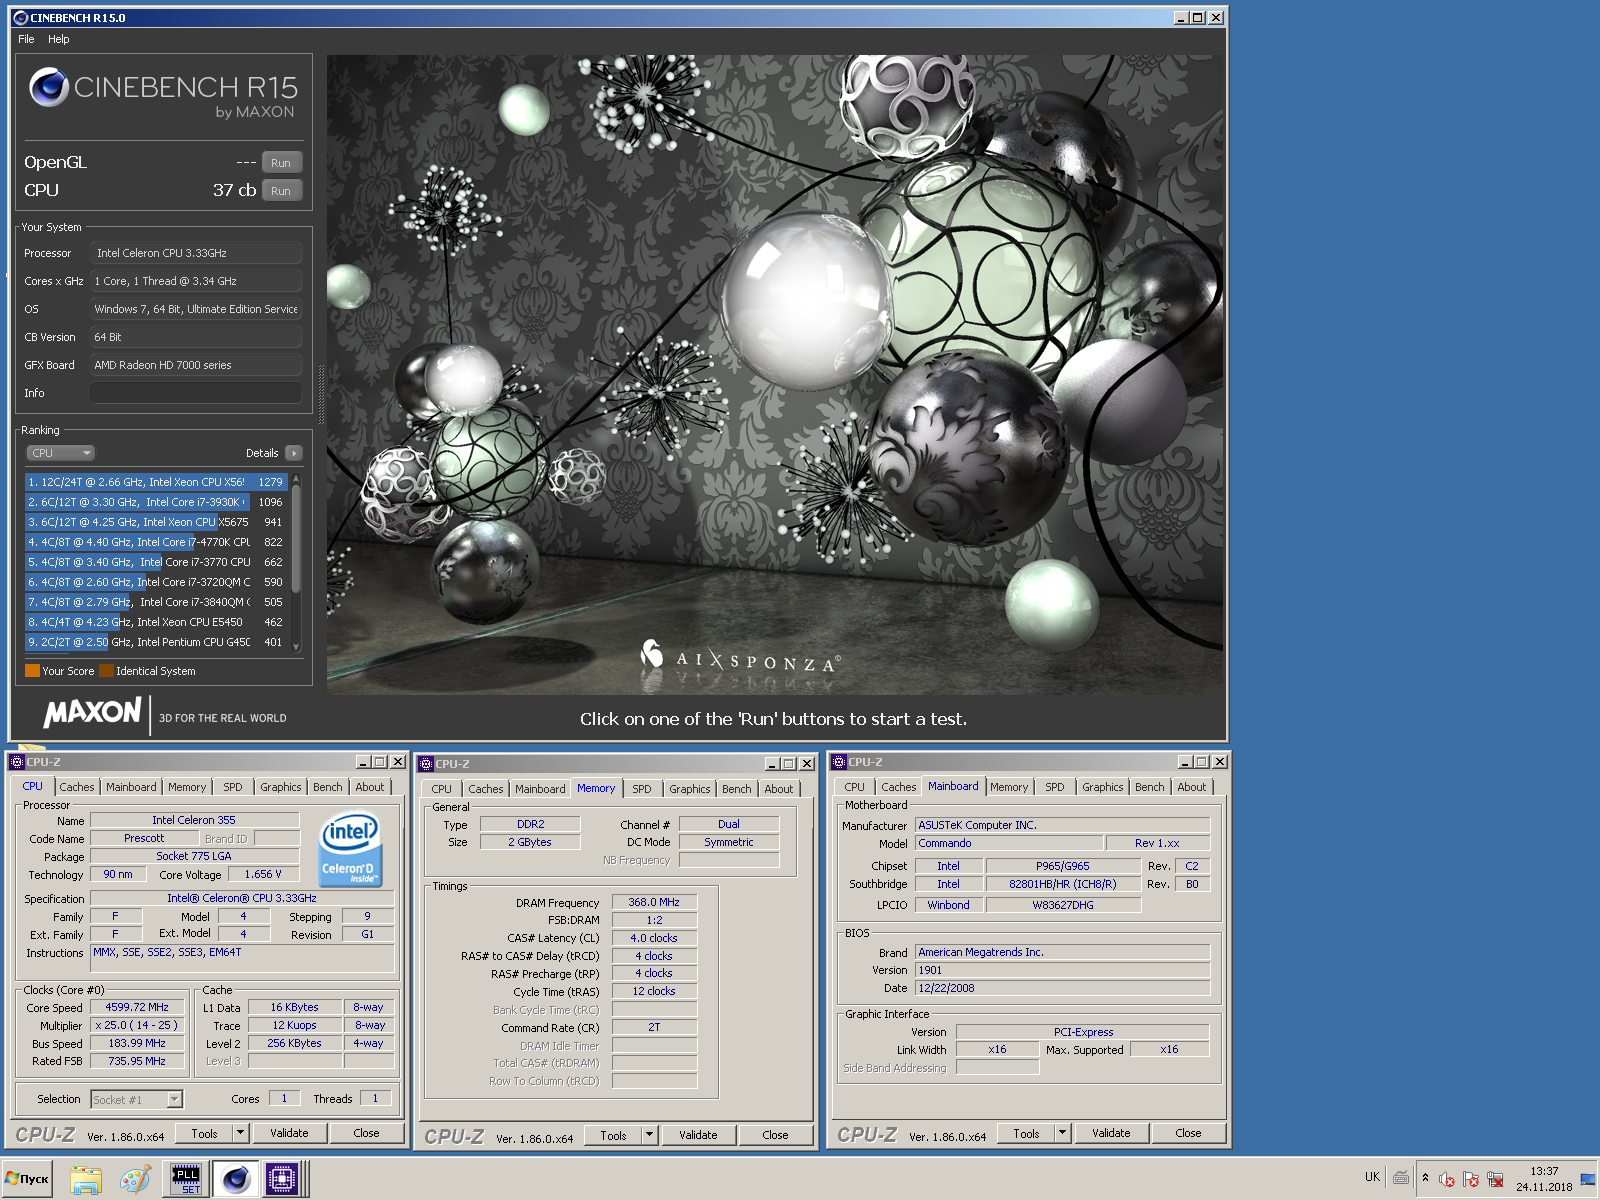Image resolution: width=1600 pixels, height=1200 pixels.
Task: Open the File menu in Cinebench
Action: point(26,39)
